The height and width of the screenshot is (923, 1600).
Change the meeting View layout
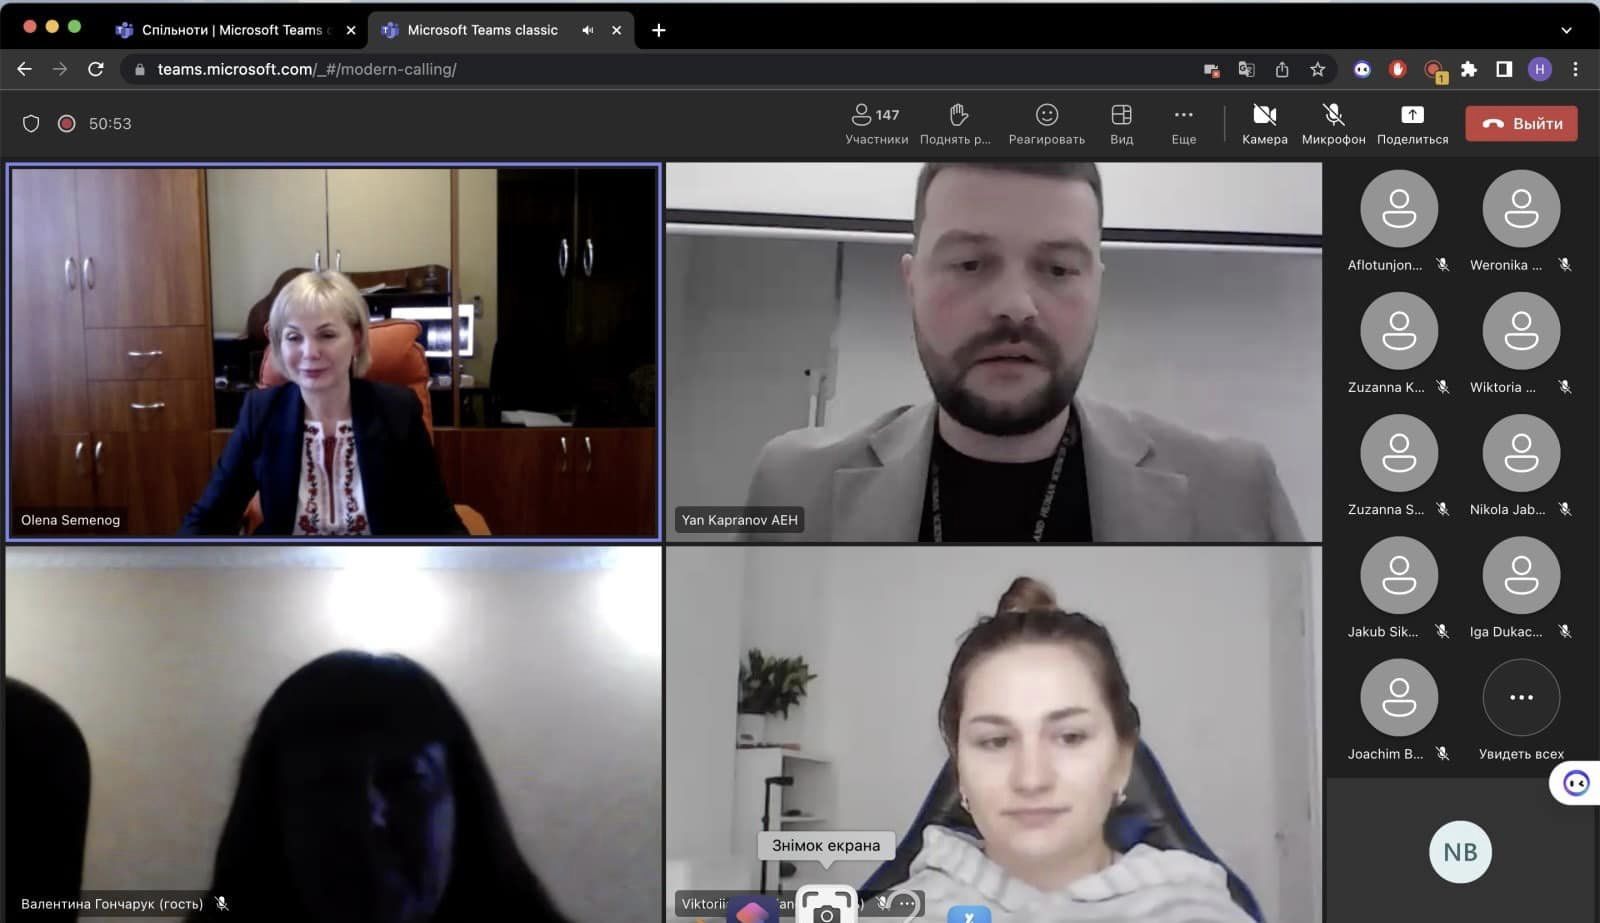(x=1121, y=124)
